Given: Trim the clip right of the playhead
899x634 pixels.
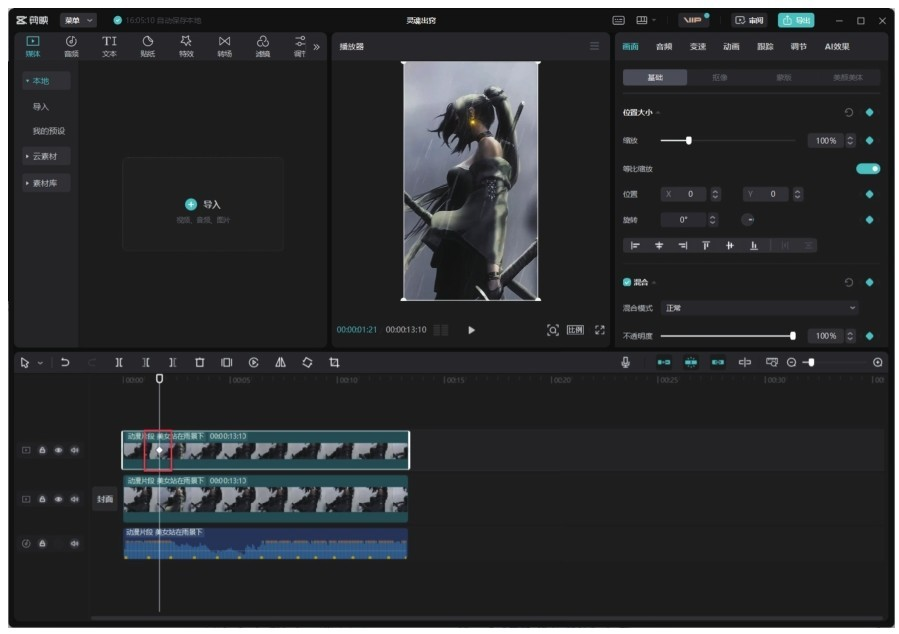Looking at the screenshot, I should 173,362.
